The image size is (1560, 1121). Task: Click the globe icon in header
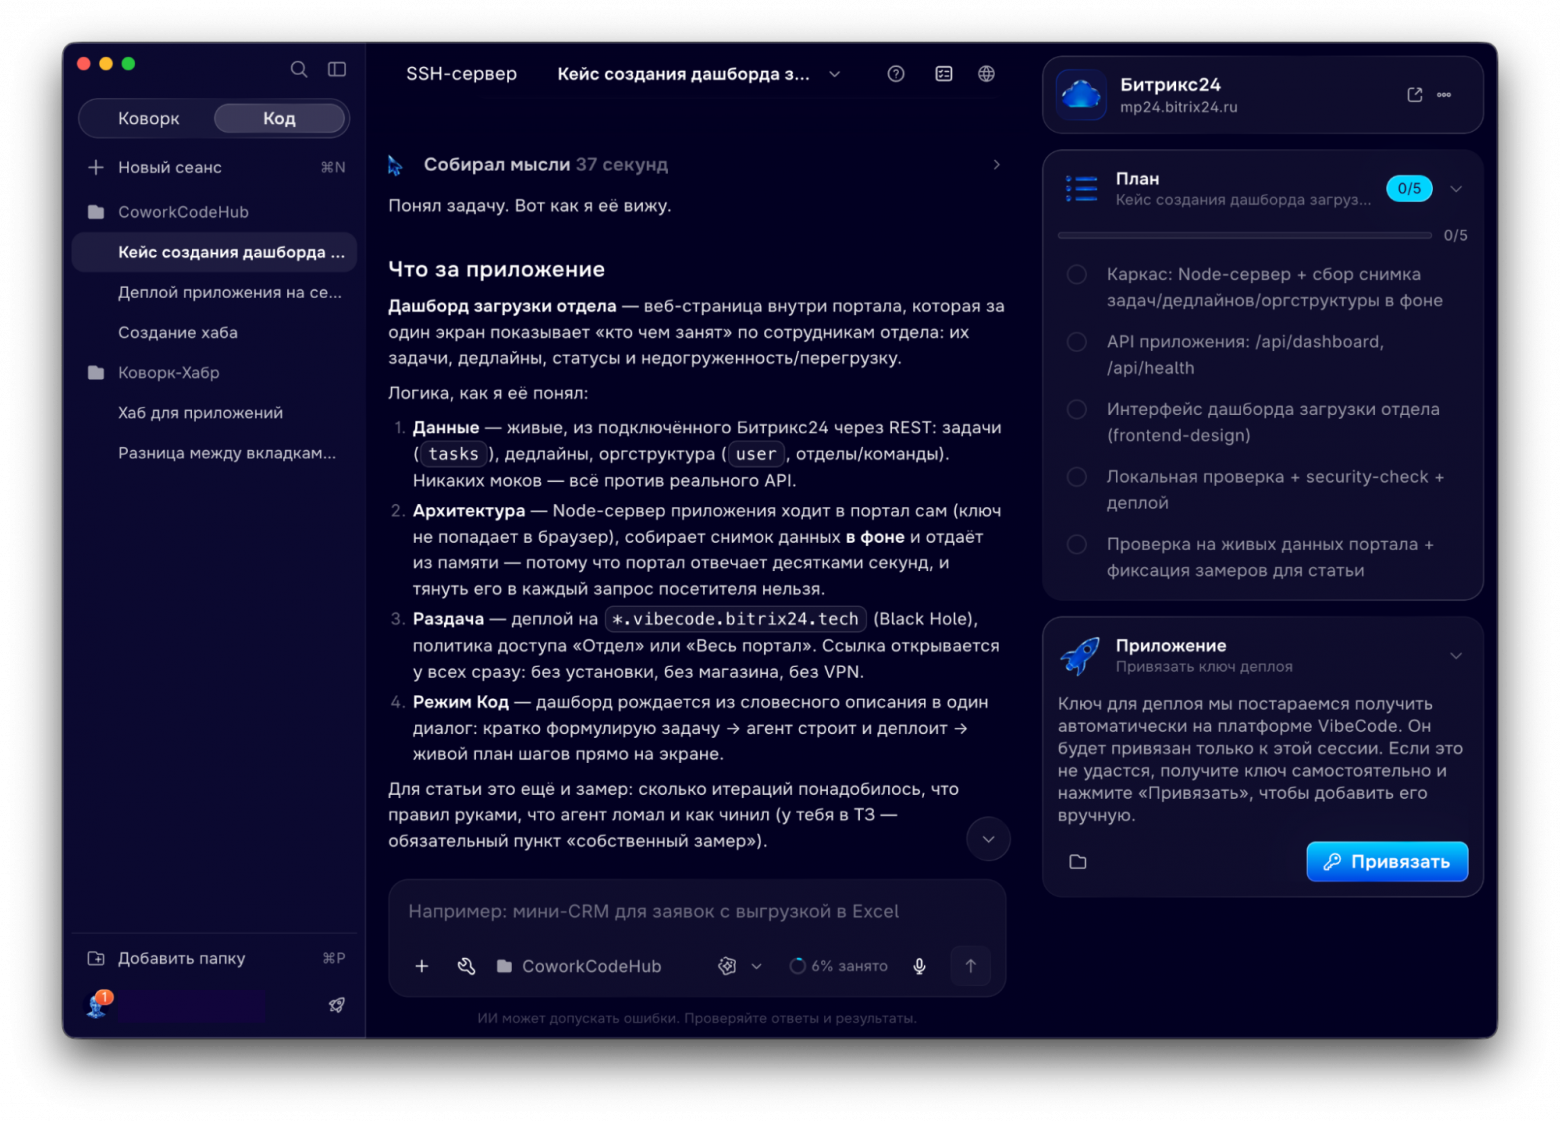coord(986,74)
